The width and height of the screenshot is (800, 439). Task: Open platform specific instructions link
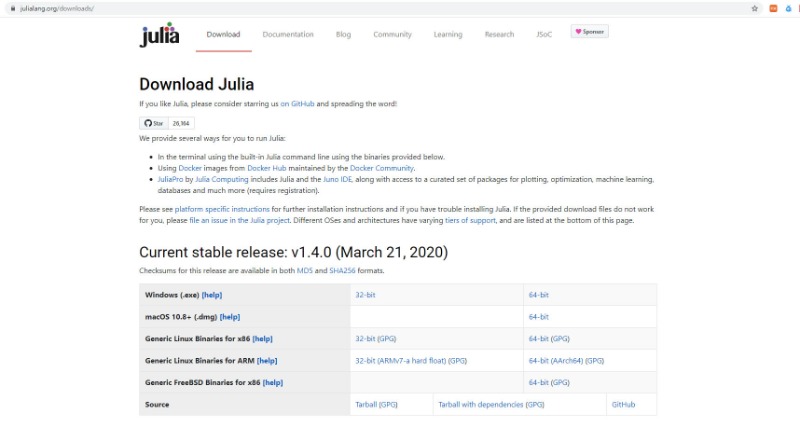tap(222, 209)
